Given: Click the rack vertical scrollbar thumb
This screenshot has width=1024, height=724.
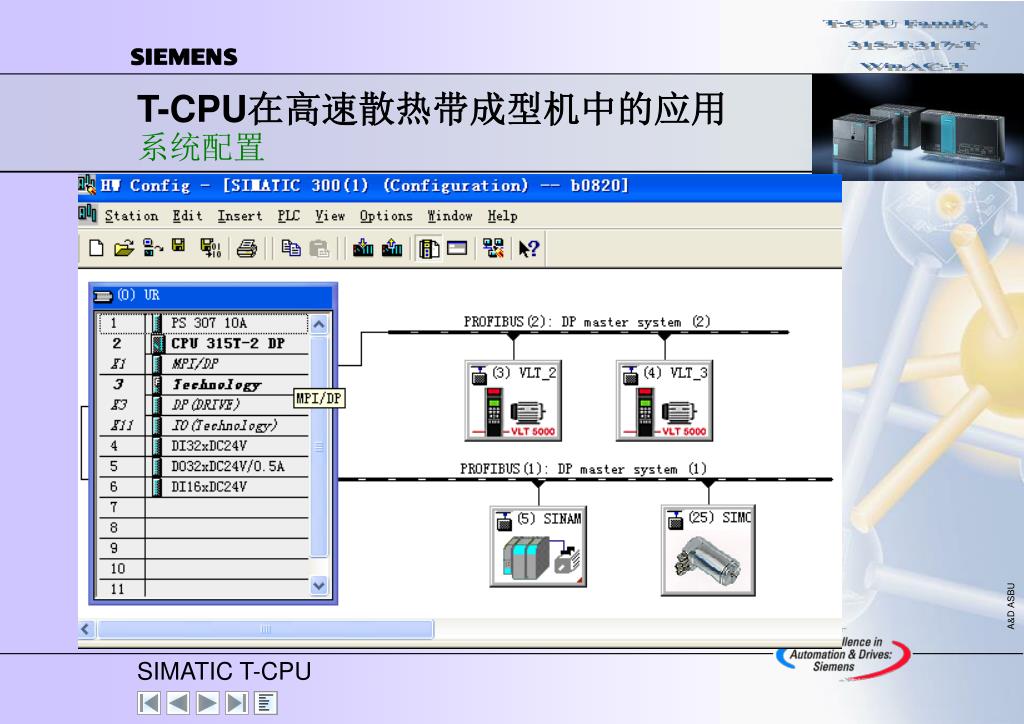Looking at the screenshot, I should 319,446.
